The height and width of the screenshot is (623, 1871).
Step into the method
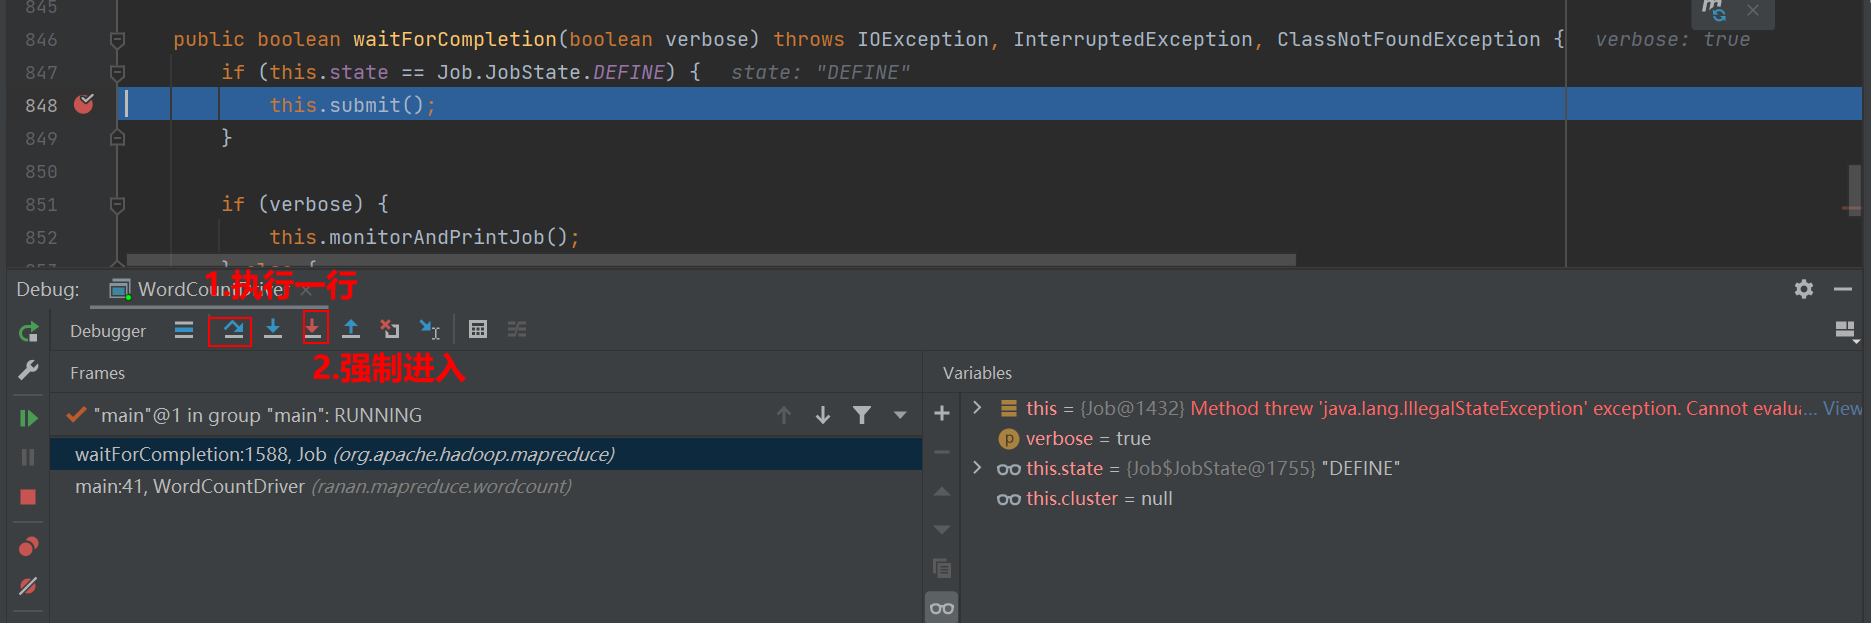click(x=273, y=330)
